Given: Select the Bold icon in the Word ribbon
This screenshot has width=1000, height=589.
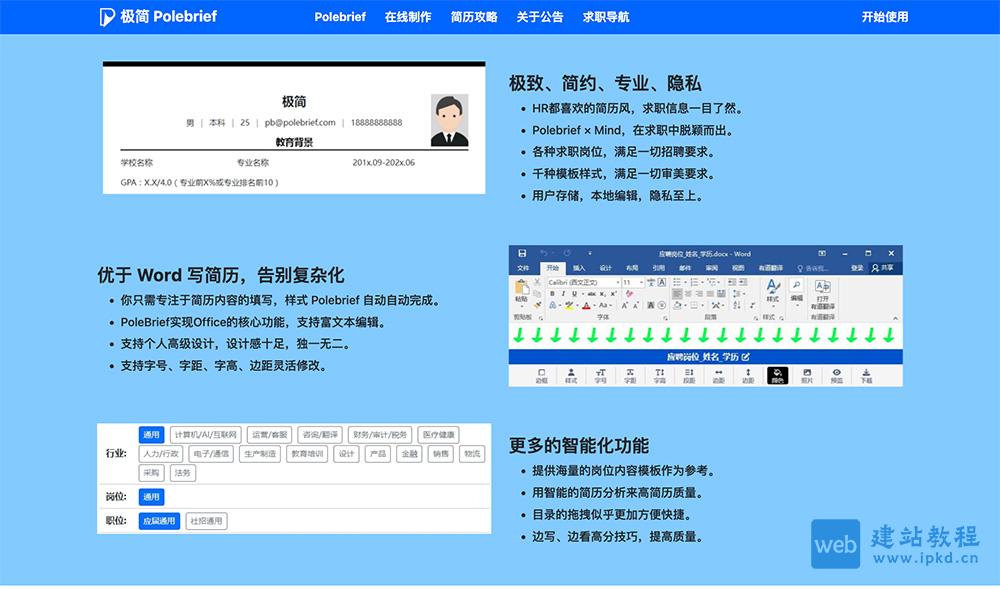Looking at the screenshot, I should coord(552,293).
